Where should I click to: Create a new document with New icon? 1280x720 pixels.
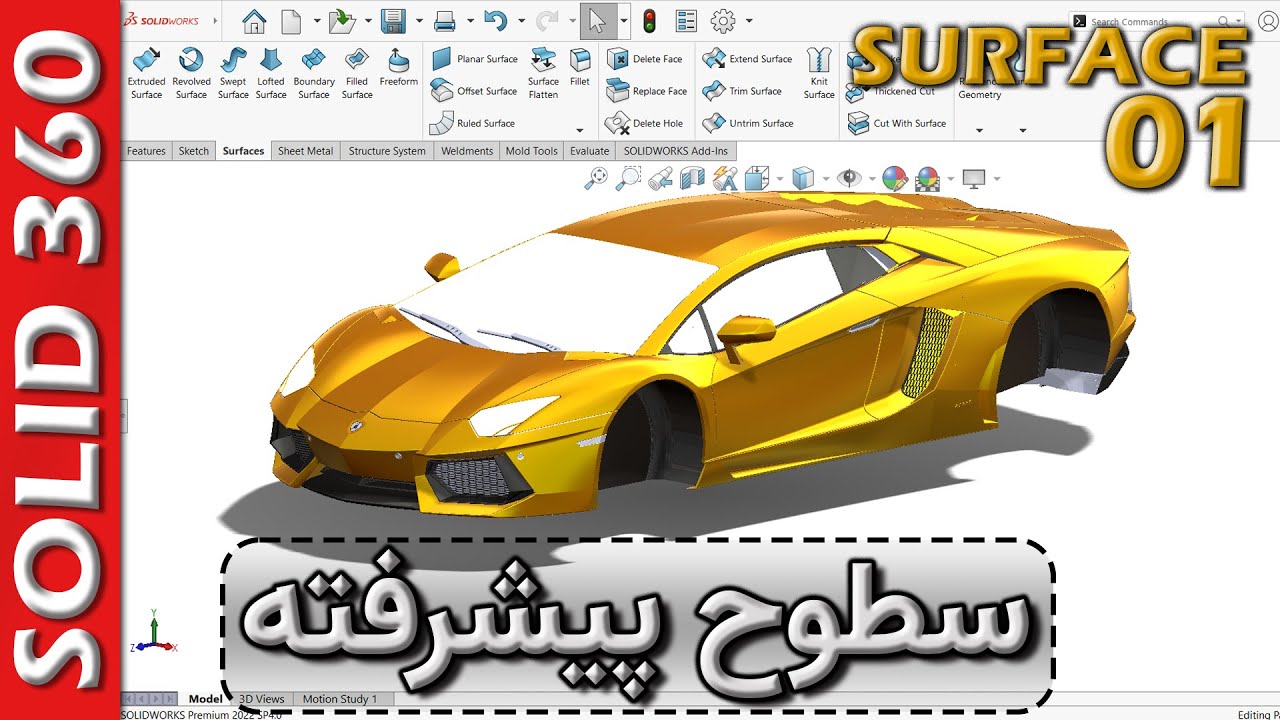click(291, 21)
